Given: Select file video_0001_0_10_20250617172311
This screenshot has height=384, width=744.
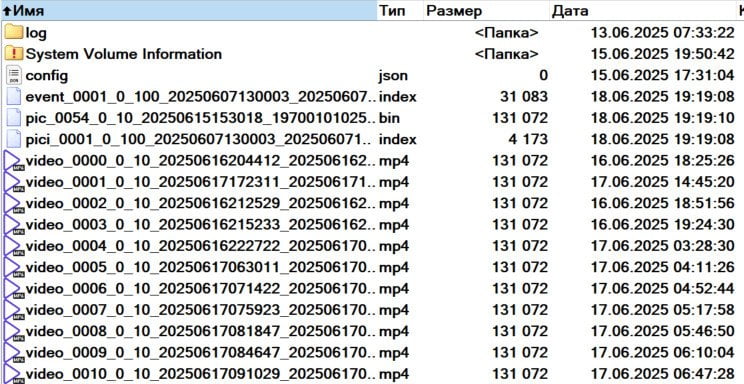Looking at the screenshot, I should 201,182.
